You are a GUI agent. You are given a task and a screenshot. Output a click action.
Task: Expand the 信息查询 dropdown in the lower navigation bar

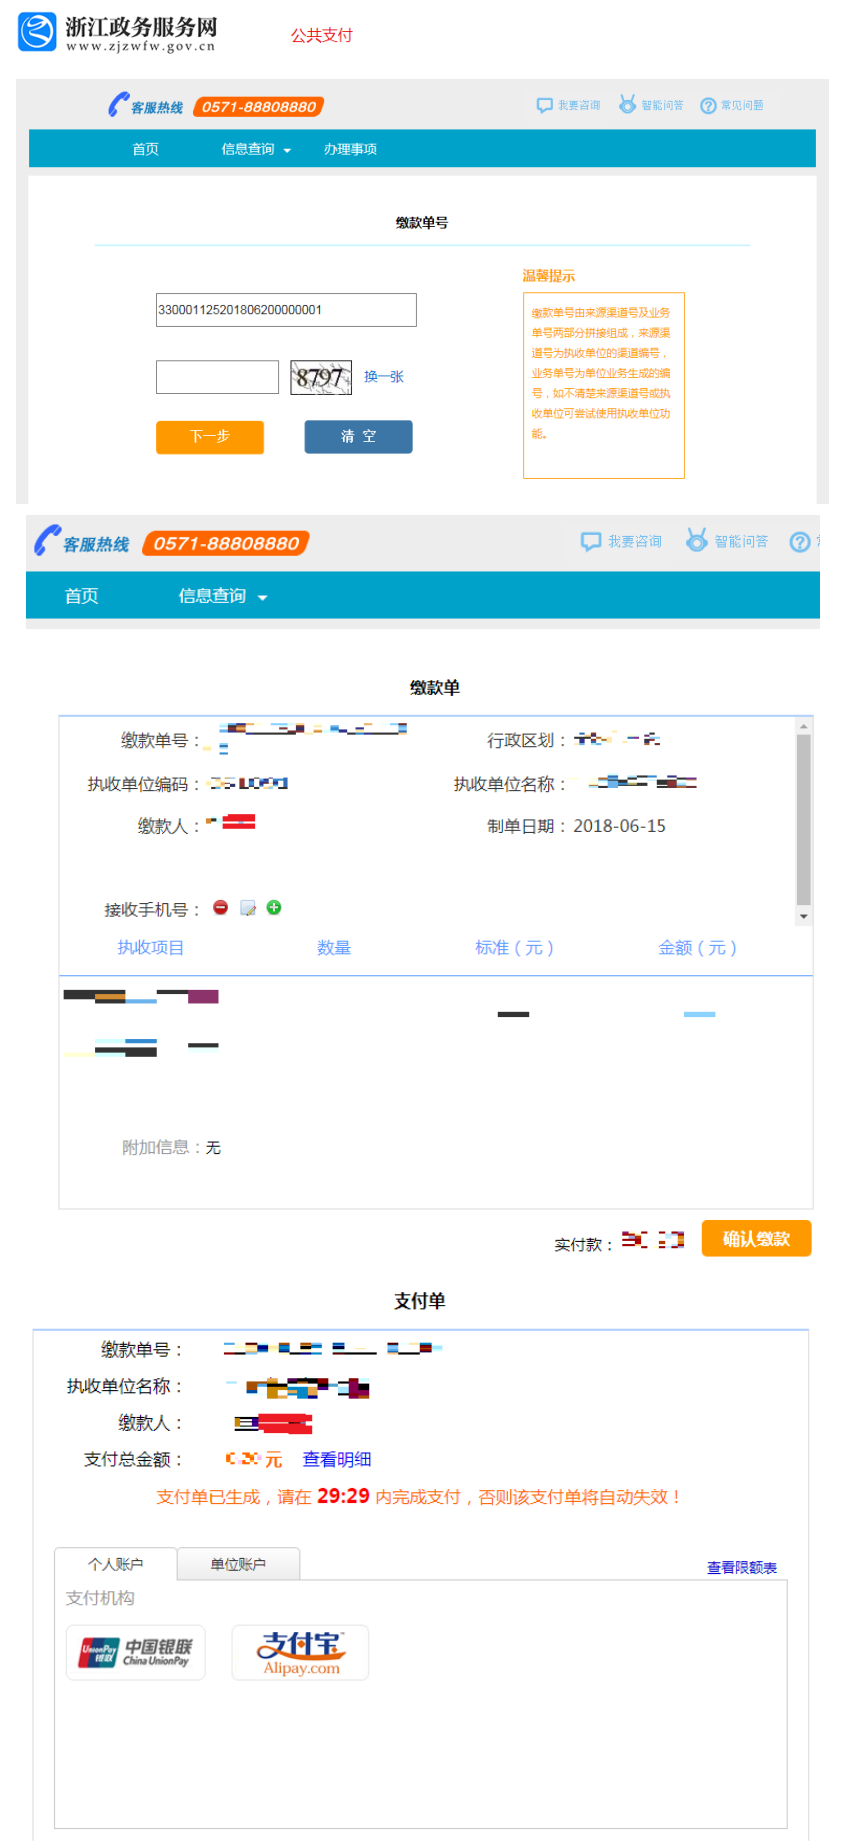[223, 596]
